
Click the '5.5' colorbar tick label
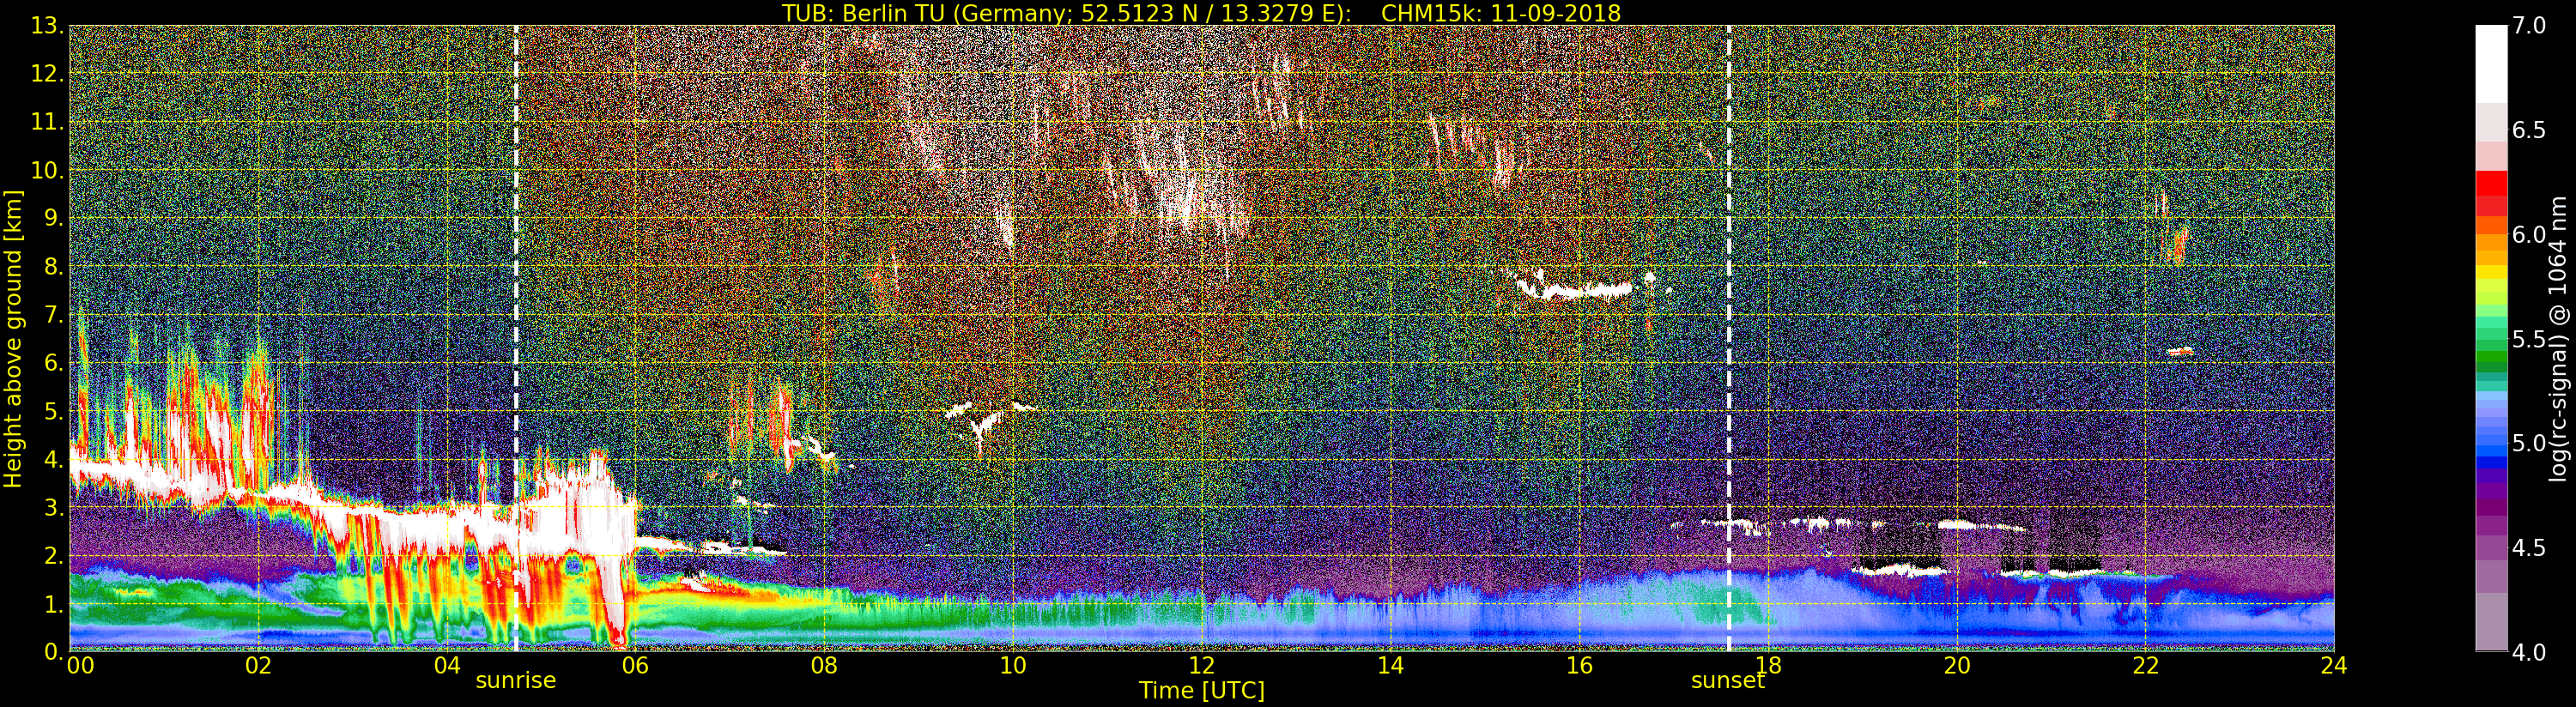(2529, 339)
